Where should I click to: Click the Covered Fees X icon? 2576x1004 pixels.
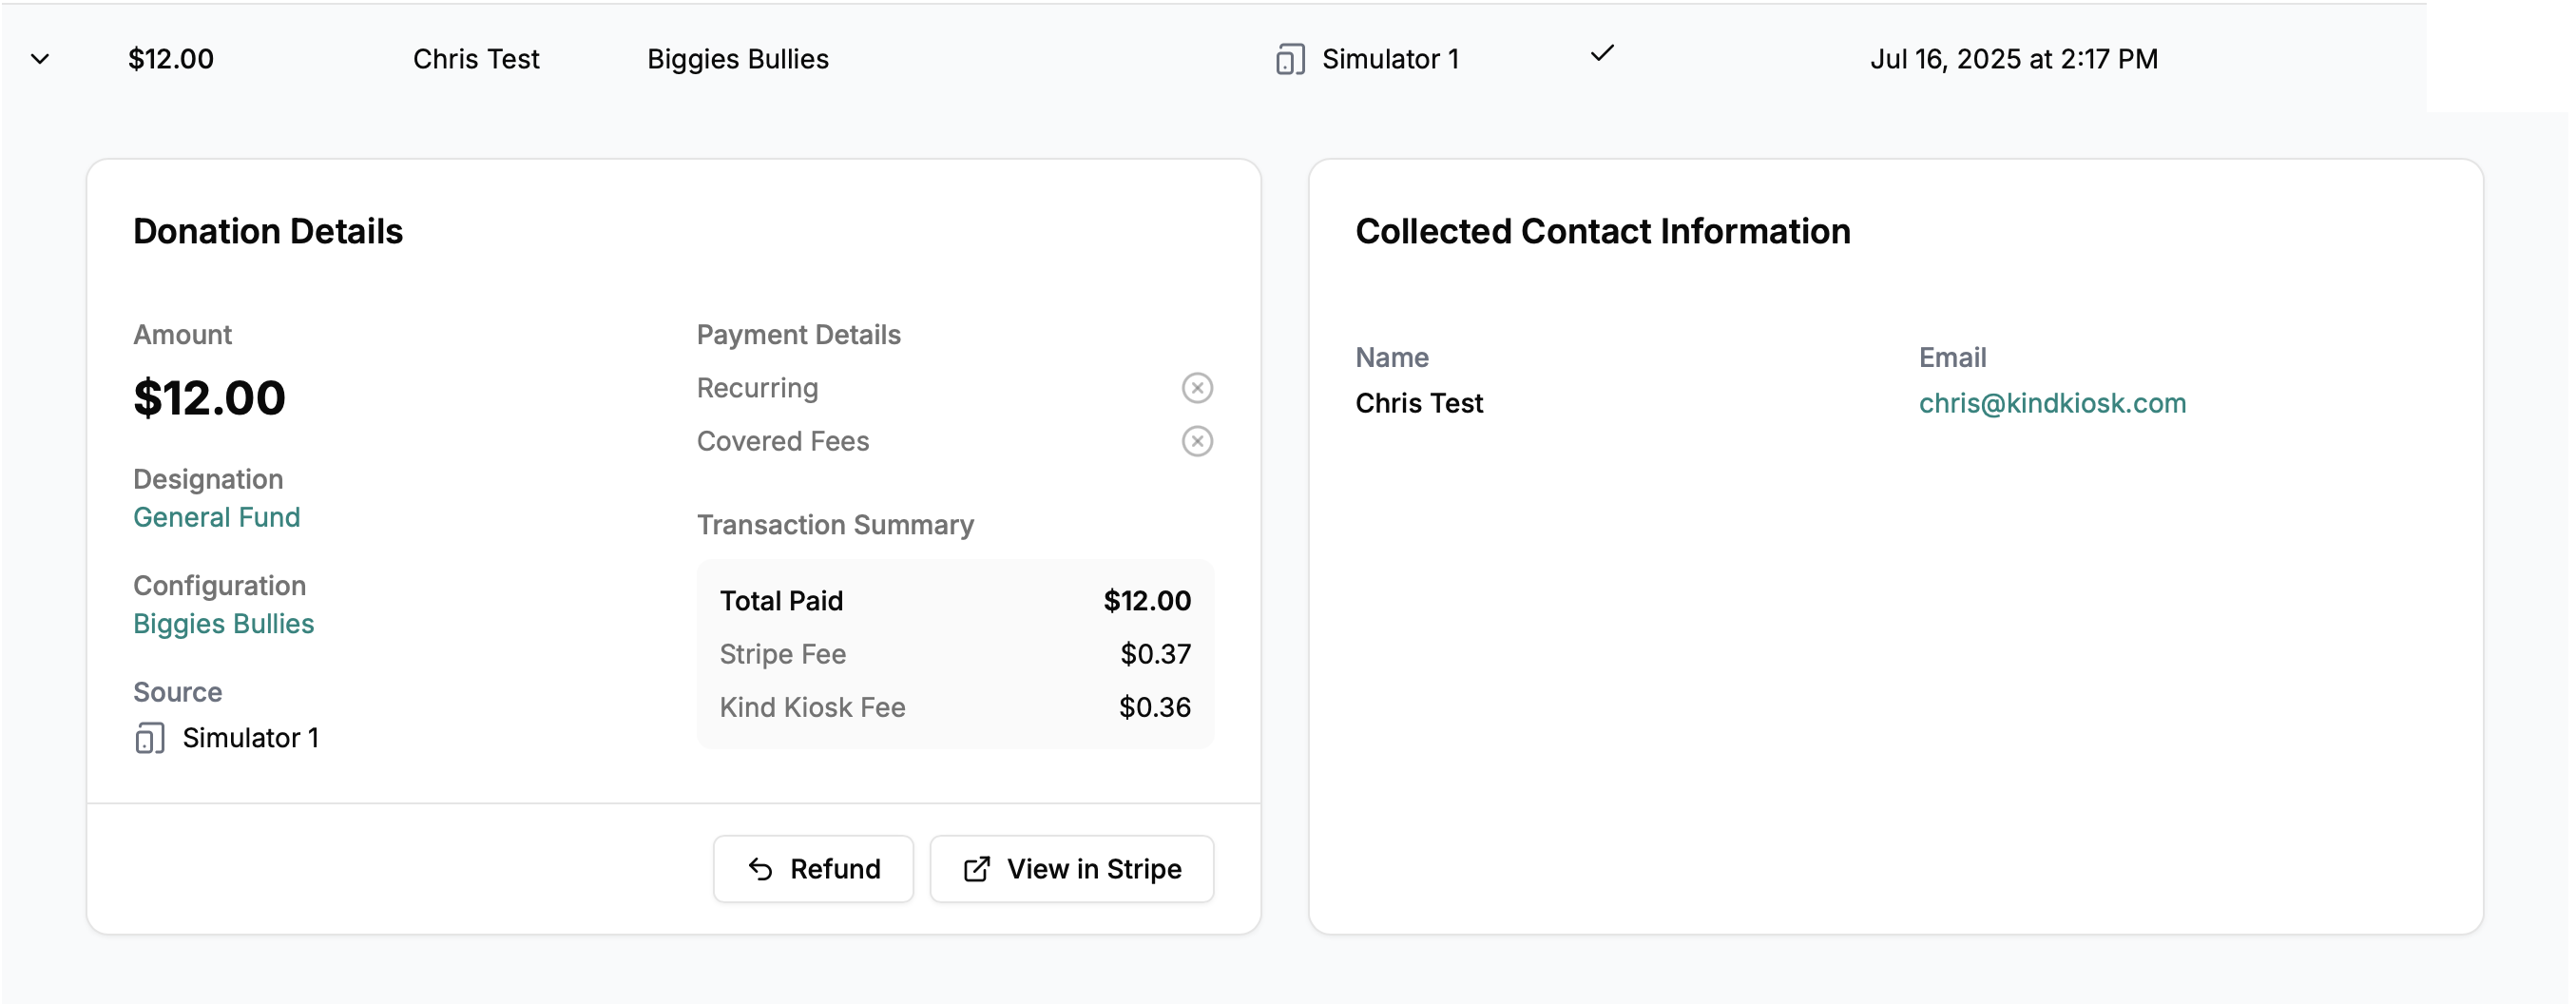click(x=1197, y=441)
